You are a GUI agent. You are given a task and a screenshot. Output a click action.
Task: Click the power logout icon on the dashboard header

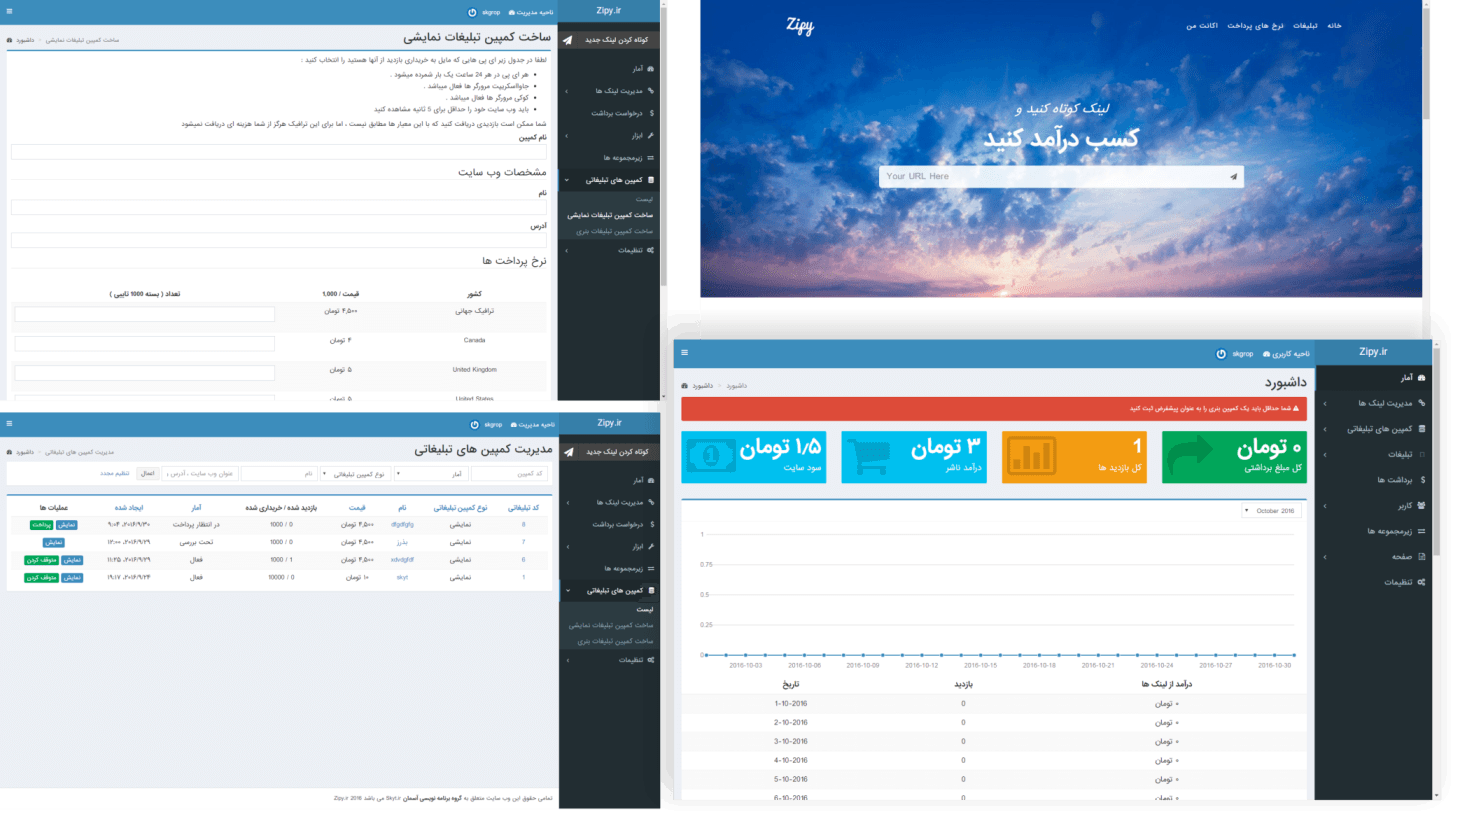(1221, 354)
